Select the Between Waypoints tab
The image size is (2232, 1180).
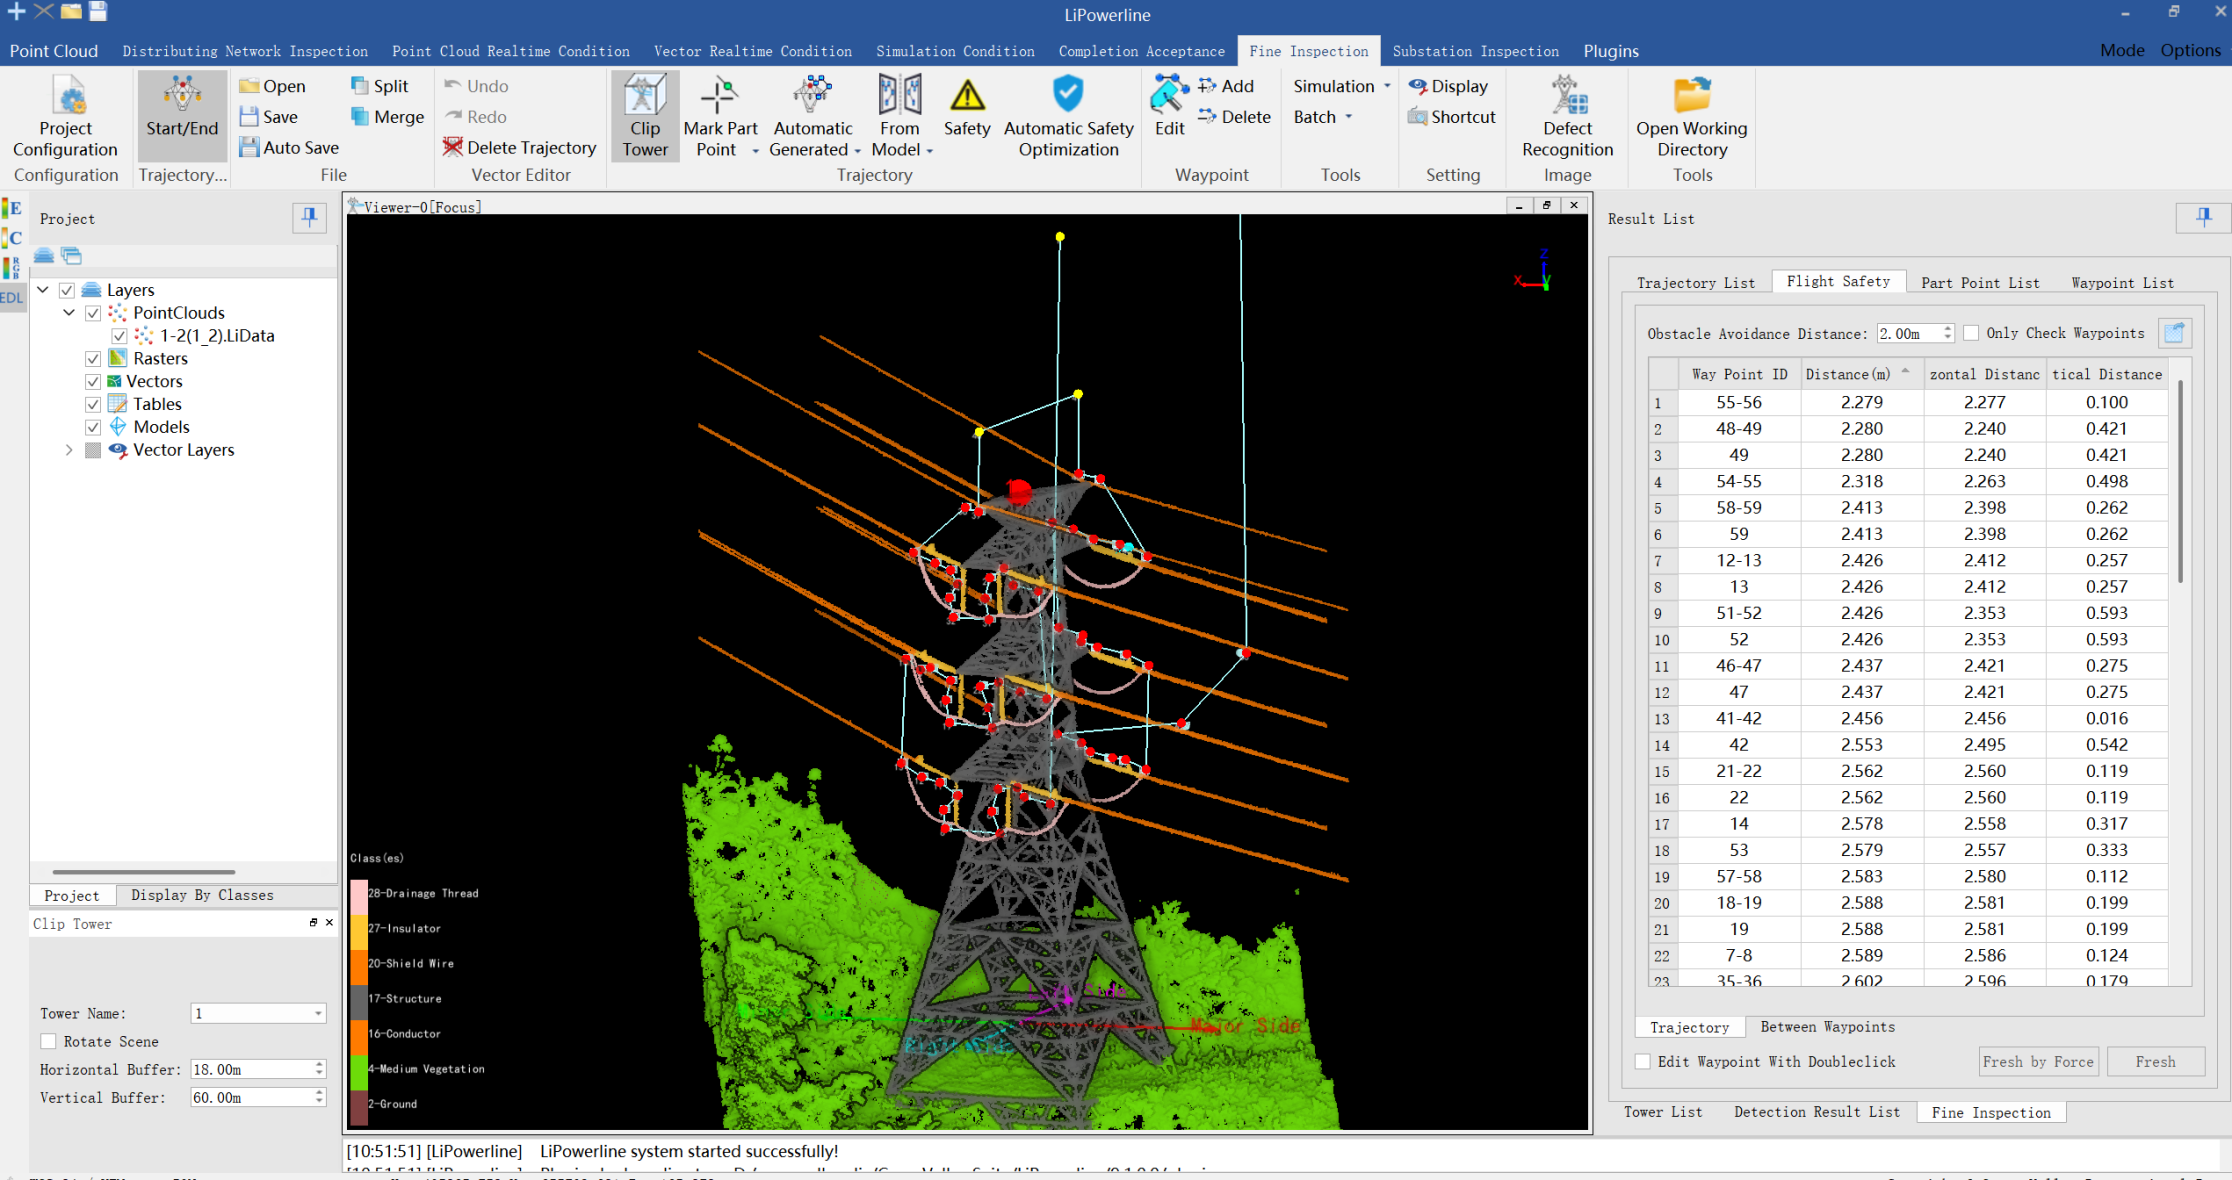click(1827, 1027)
